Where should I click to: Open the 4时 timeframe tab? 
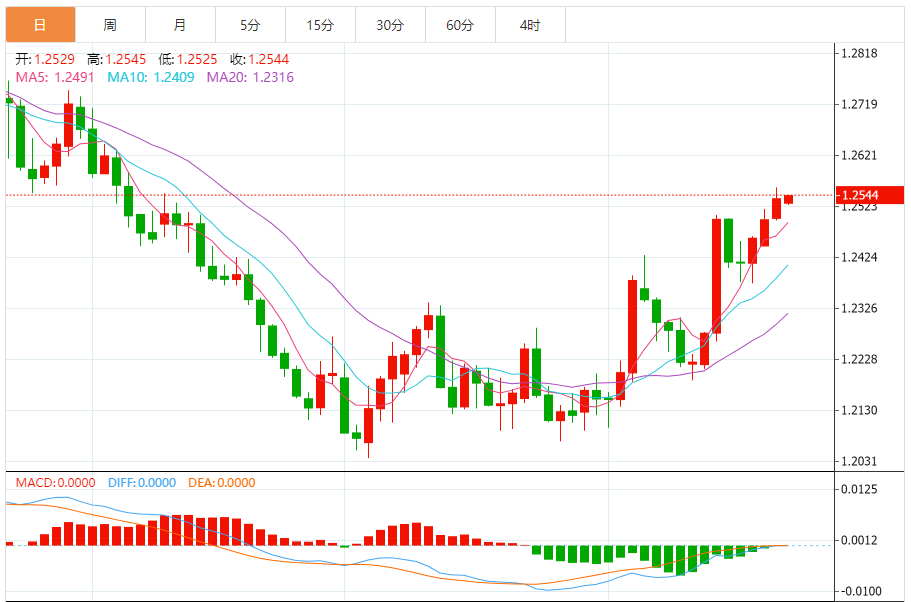(530, 25)
